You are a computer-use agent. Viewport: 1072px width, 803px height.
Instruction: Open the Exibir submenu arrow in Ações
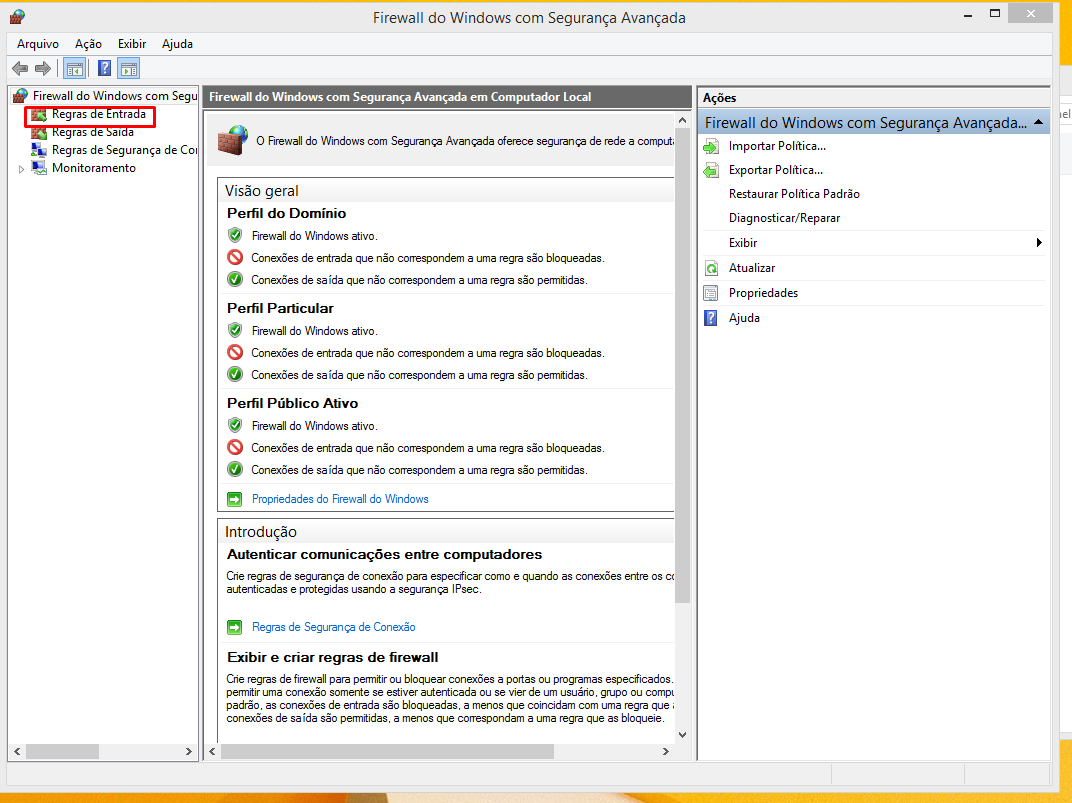[x=1039, y=243]
